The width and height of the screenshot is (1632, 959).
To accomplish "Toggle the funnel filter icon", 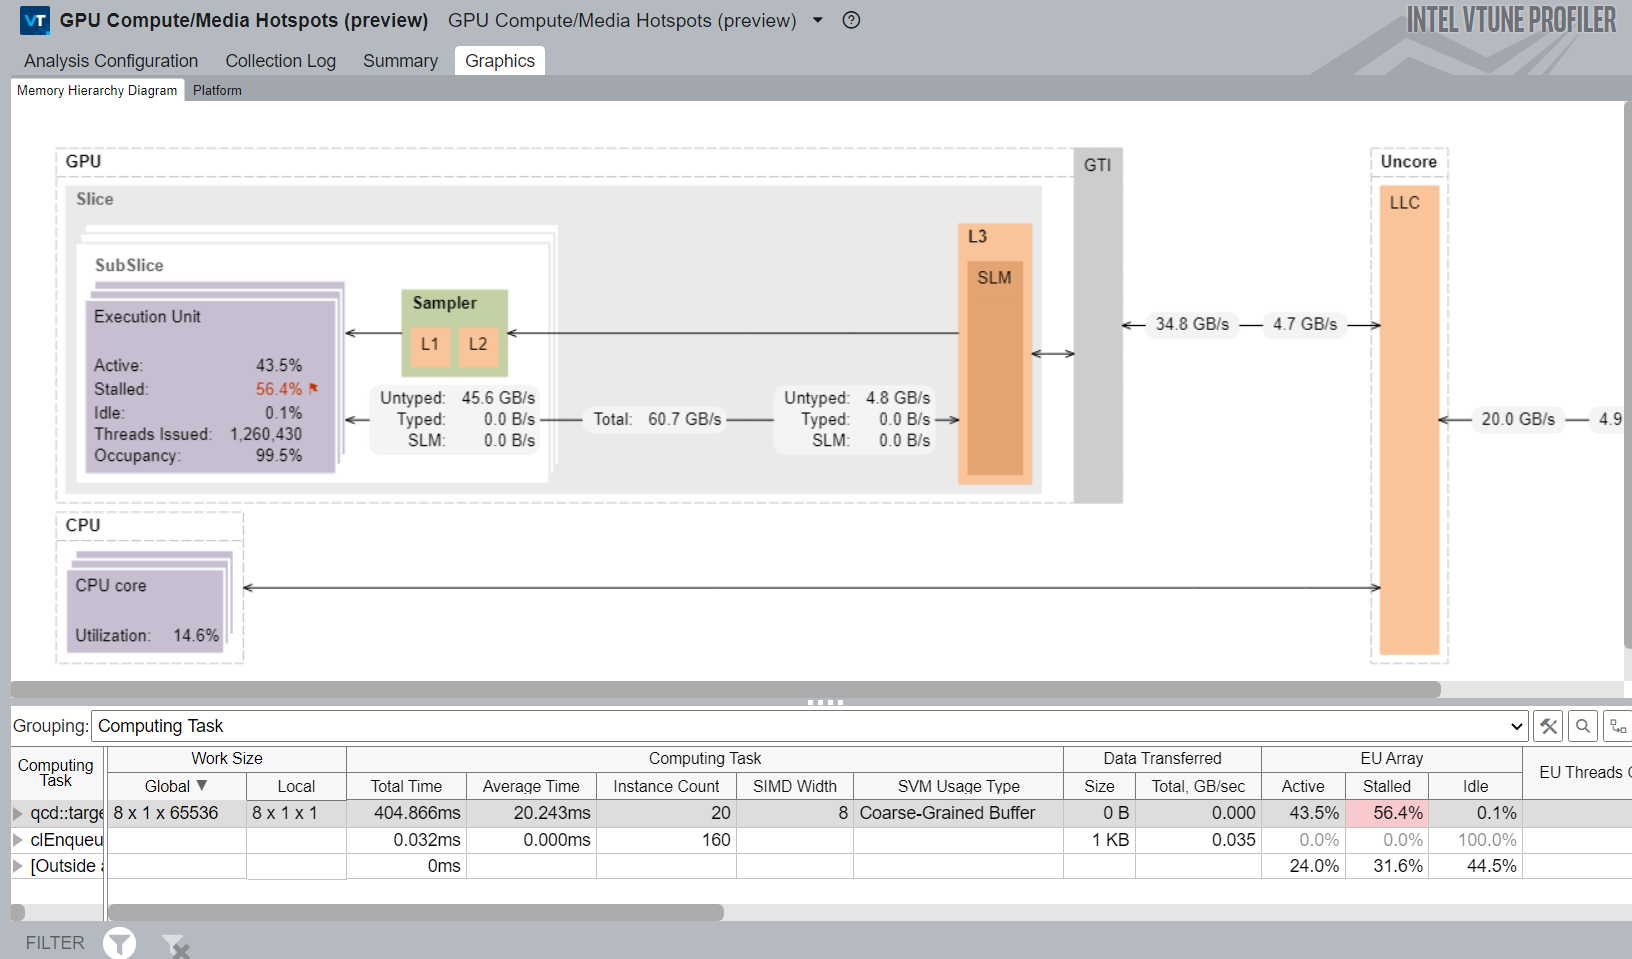I will pyautogui.click(x=119, y=942).
